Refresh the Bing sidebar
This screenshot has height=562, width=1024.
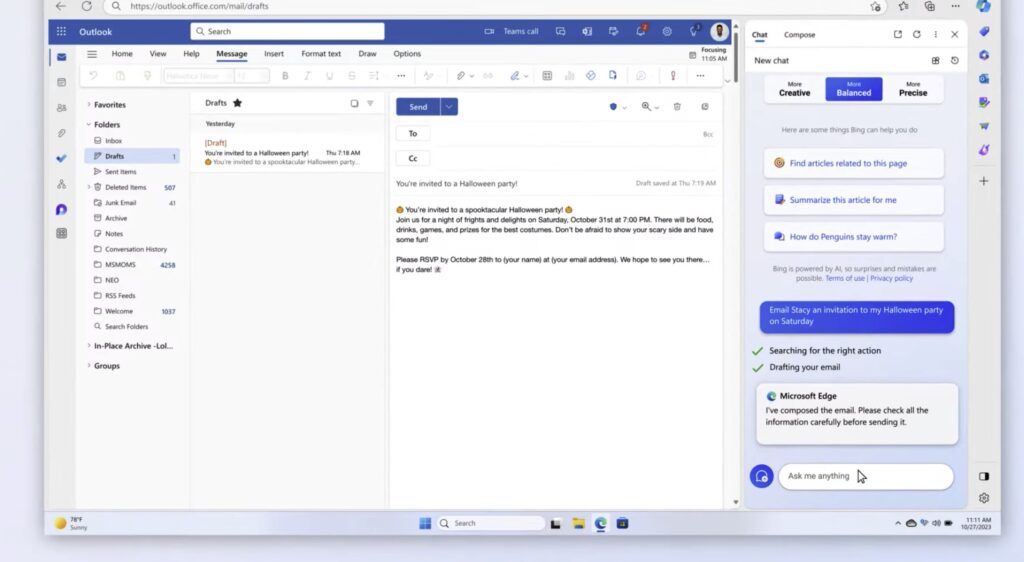point(916,35)
